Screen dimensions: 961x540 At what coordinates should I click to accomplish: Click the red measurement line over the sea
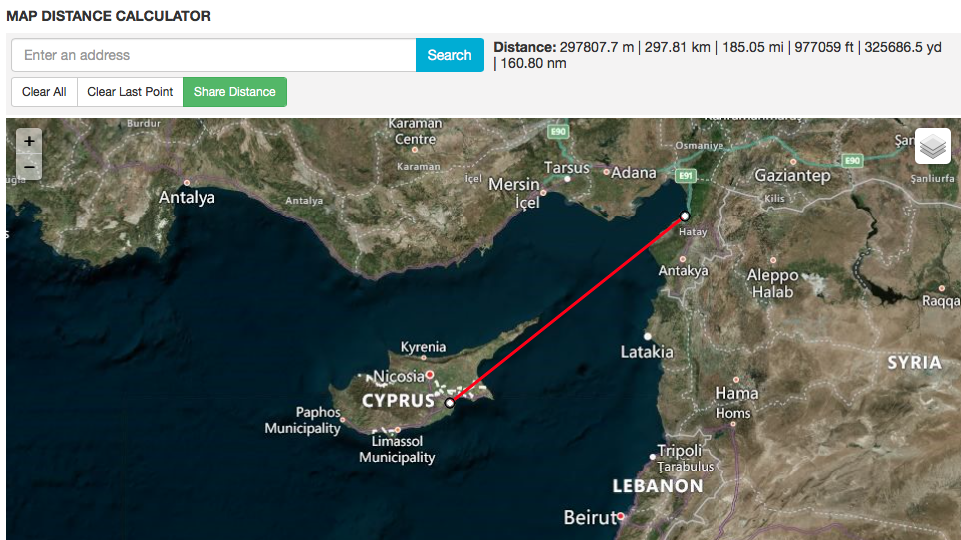(x=568, y=310)
